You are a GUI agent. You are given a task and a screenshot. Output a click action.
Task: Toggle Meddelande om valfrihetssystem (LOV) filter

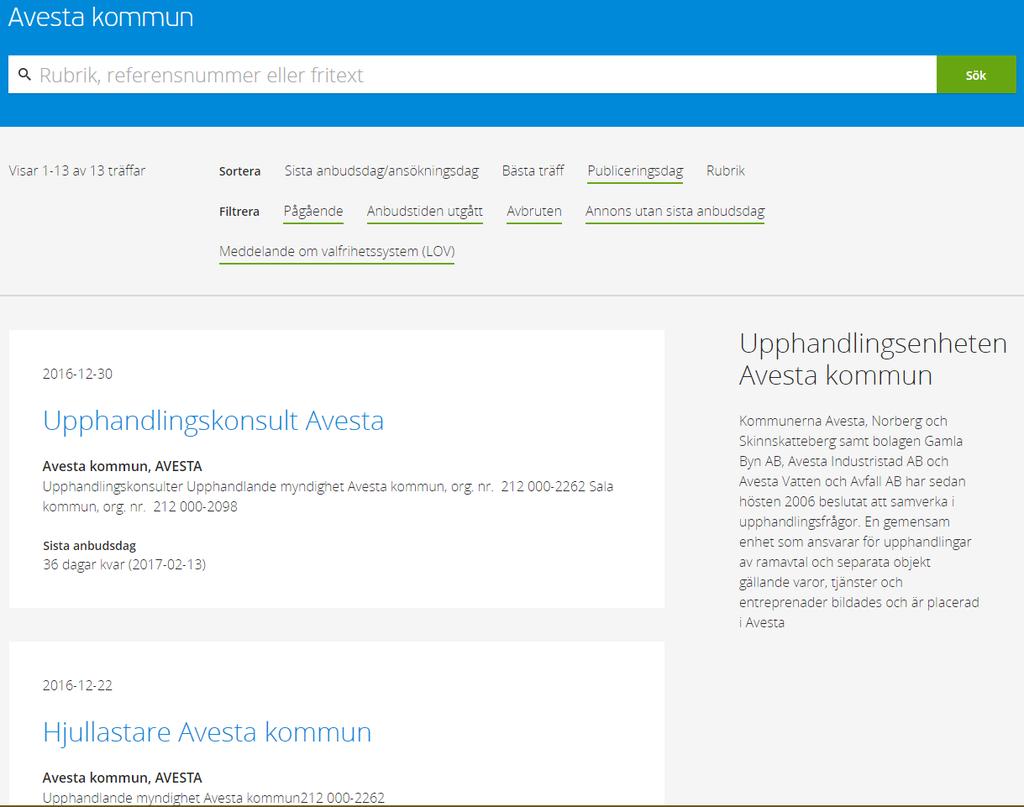(337, 252)
